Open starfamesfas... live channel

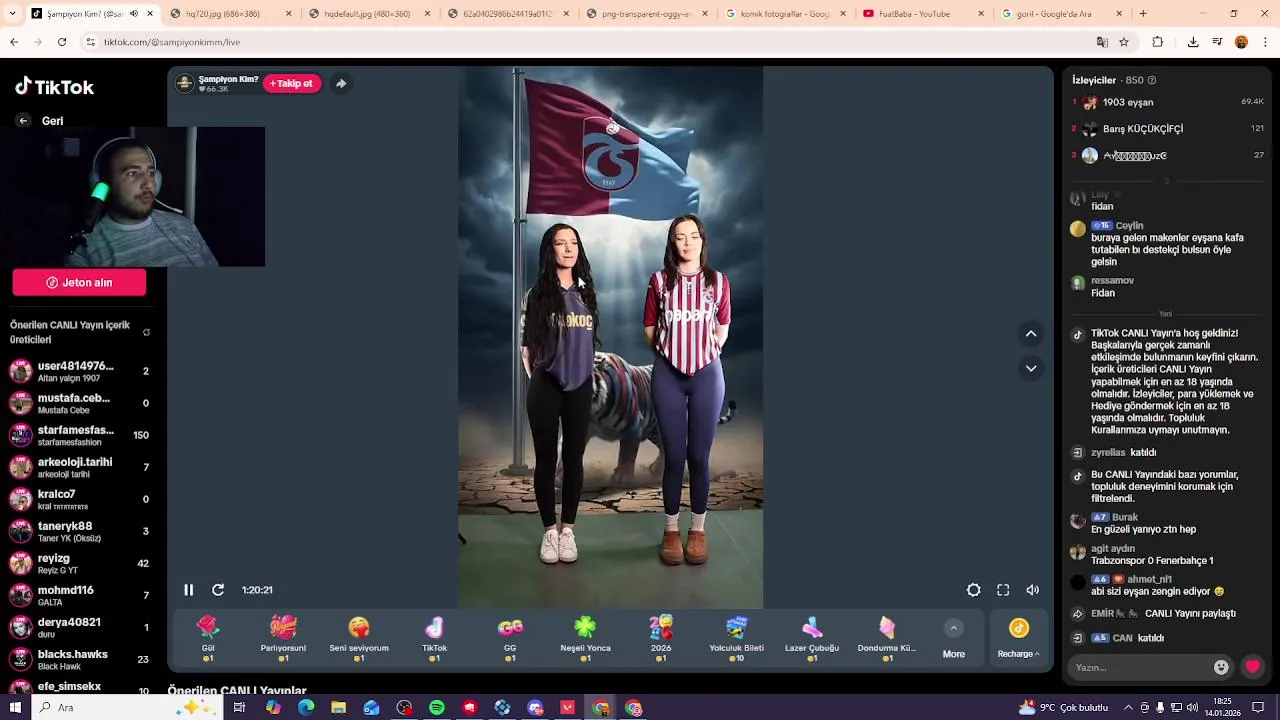[79, 435]
